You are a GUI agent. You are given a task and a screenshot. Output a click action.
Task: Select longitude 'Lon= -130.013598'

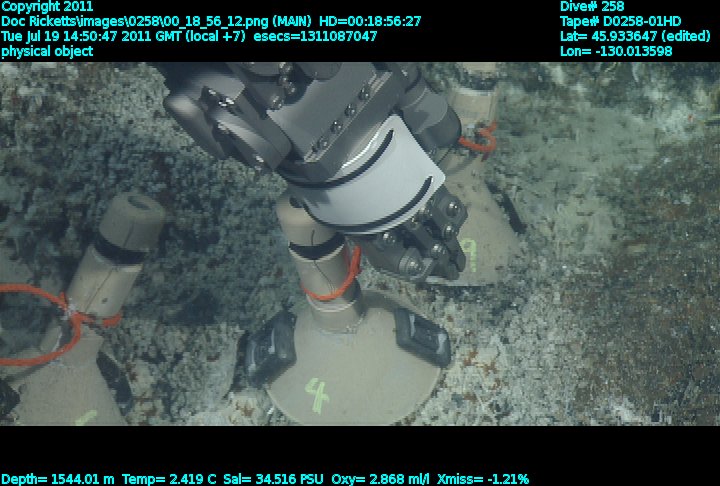(616, 51)
